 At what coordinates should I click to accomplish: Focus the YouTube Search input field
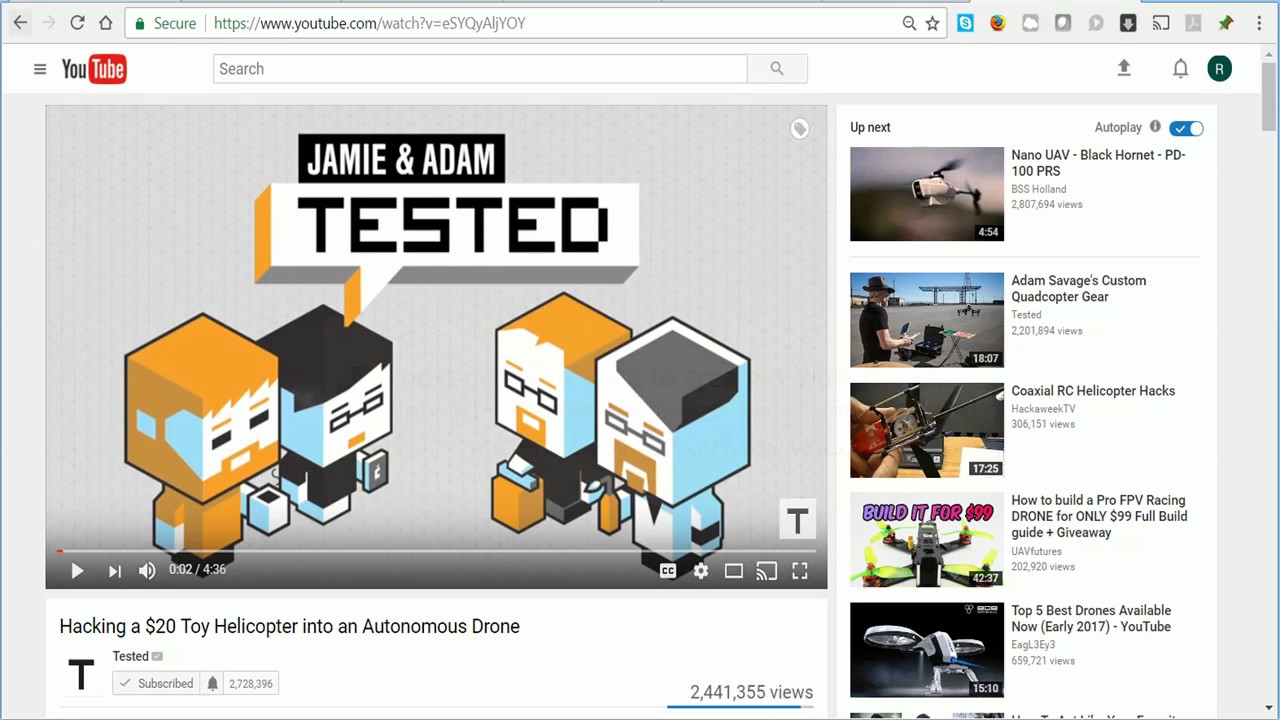tap(480, 69)
